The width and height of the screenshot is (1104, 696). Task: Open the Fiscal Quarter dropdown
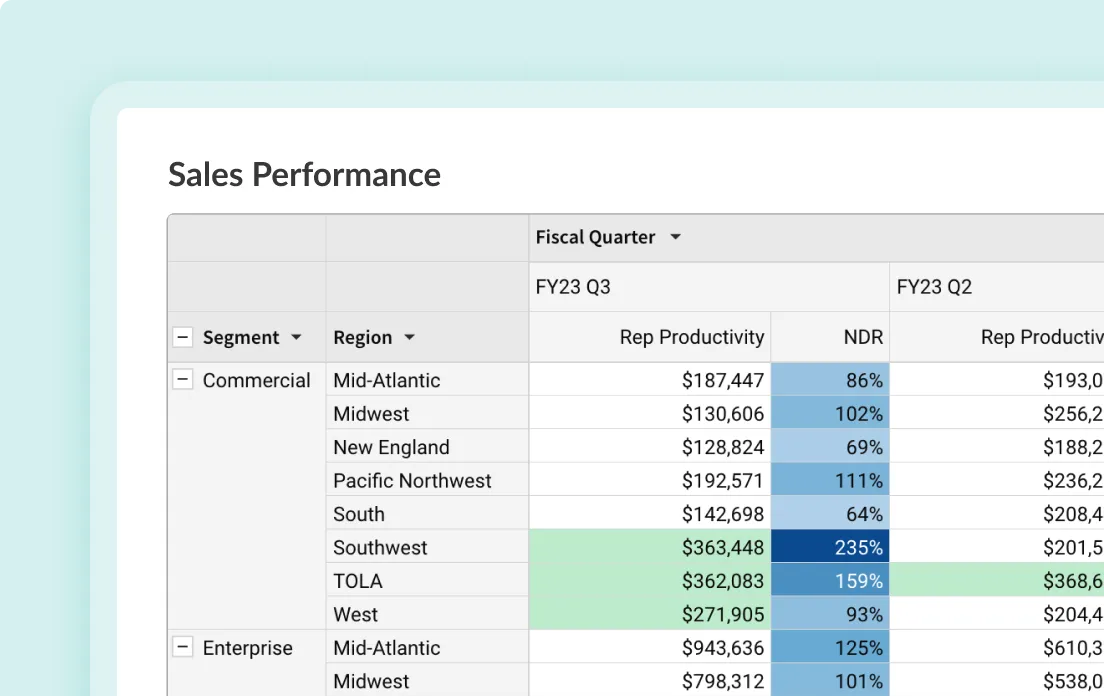click(x=675, y=237)
